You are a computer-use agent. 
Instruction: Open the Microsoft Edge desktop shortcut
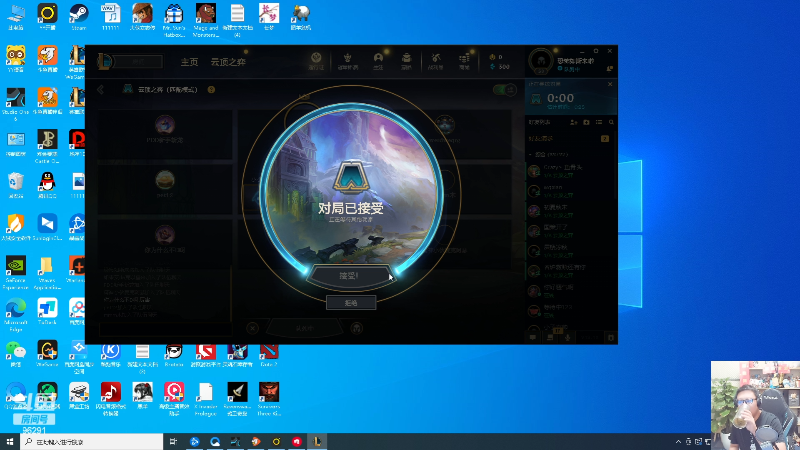15,315
